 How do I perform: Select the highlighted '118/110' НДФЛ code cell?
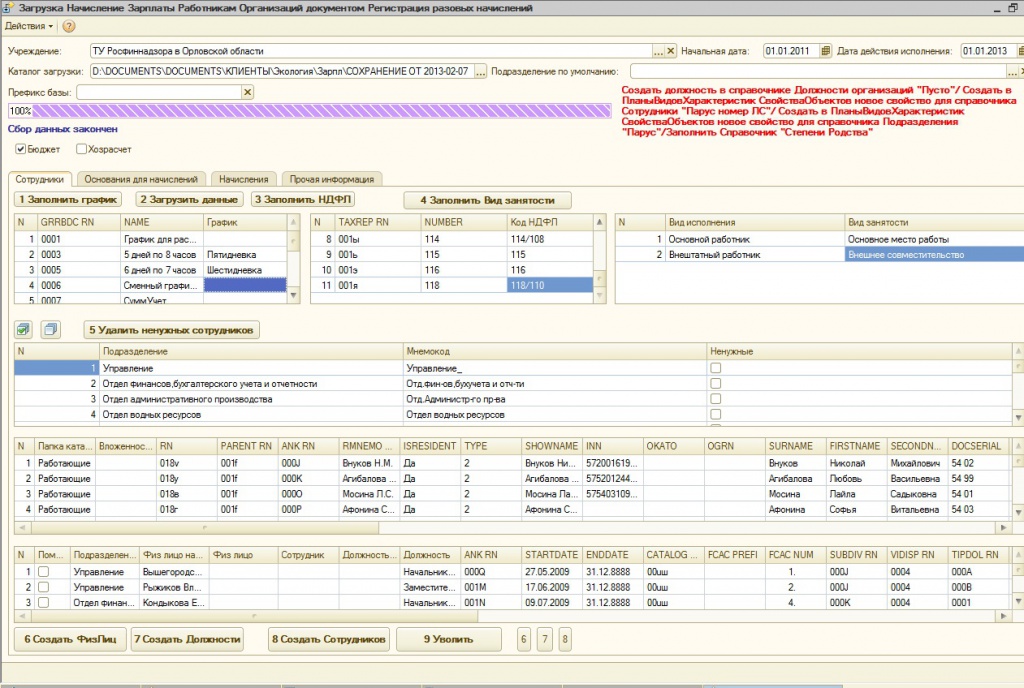[x=549, y=285]
